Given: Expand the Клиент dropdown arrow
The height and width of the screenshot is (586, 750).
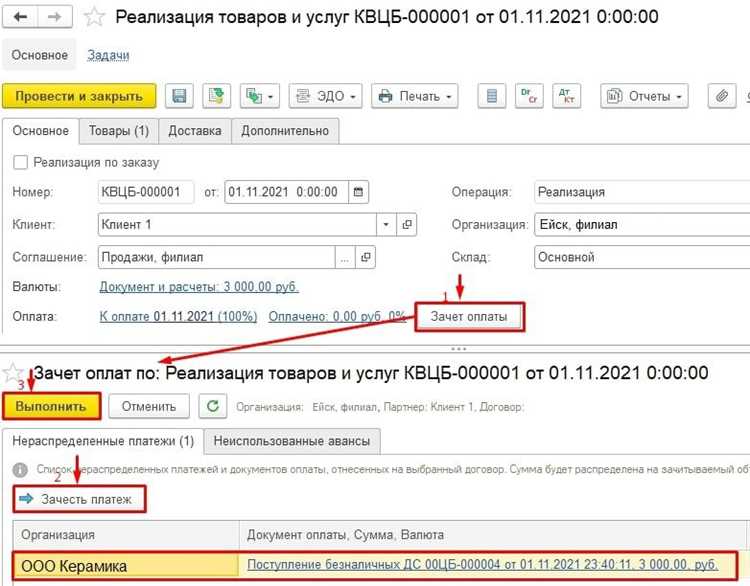Looking at the screenshot, I should tap(386, 224).
